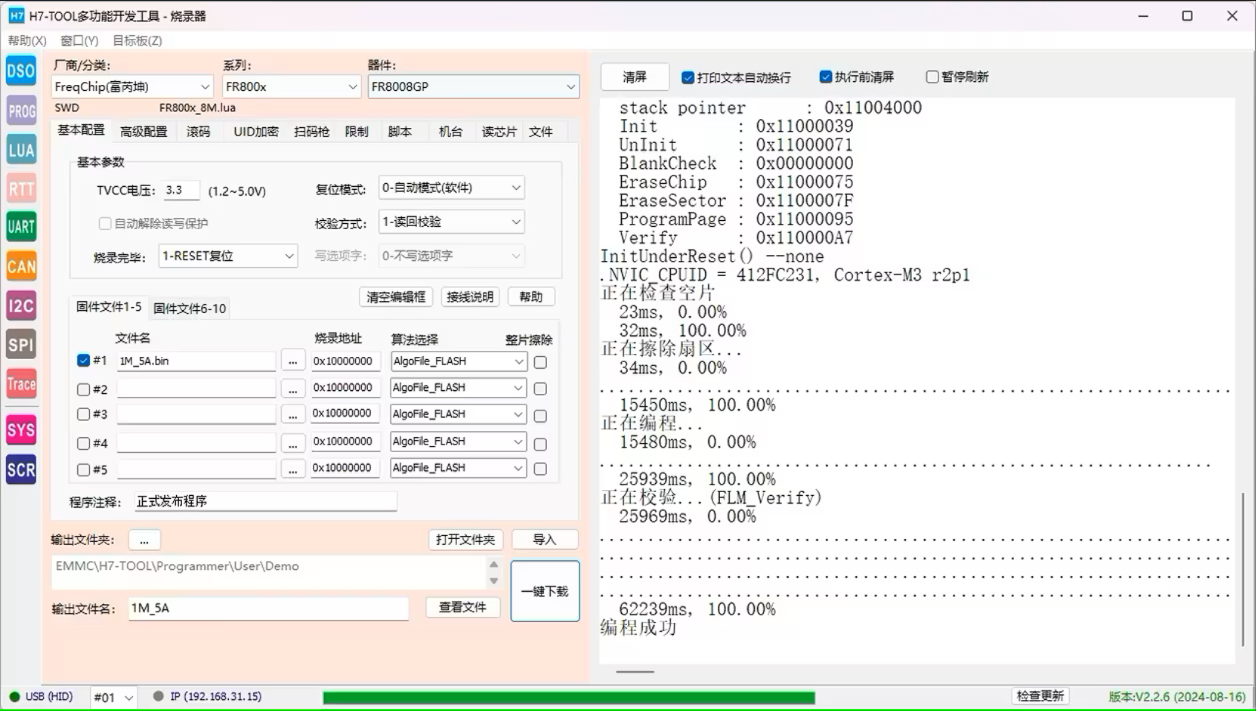
Task: Open the 帮助(X) menu
Action: [x=27, y=41]
